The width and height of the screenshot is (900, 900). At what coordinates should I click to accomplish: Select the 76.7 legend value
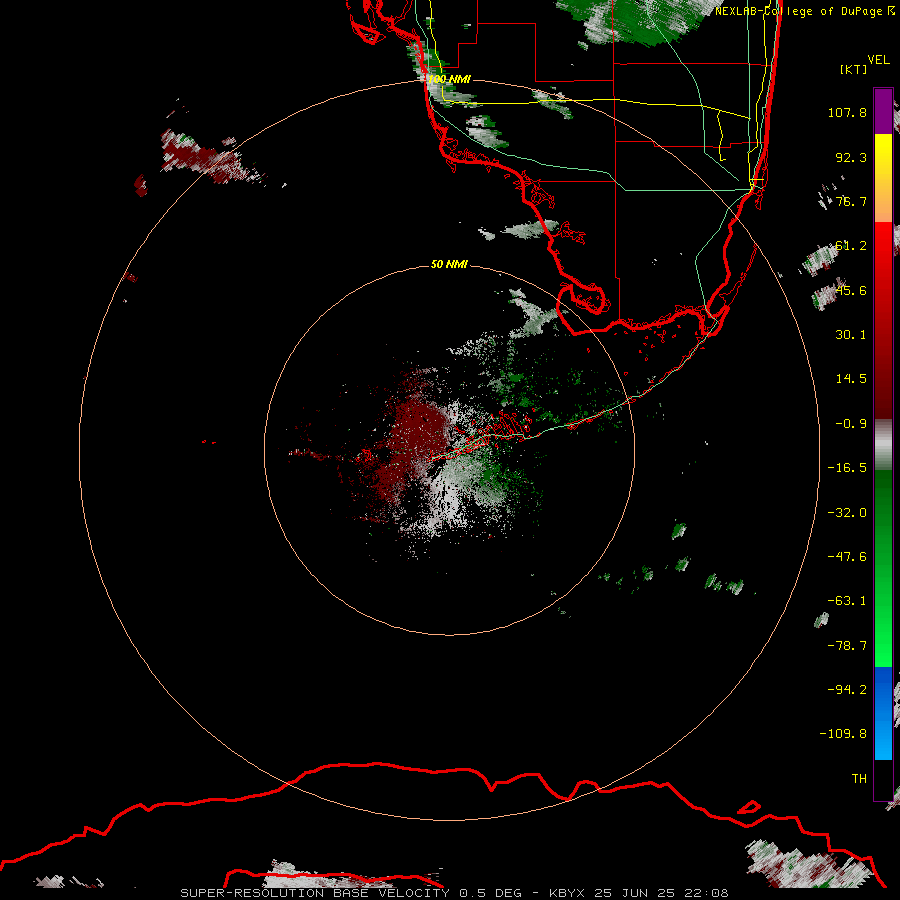tap(851, 201)
